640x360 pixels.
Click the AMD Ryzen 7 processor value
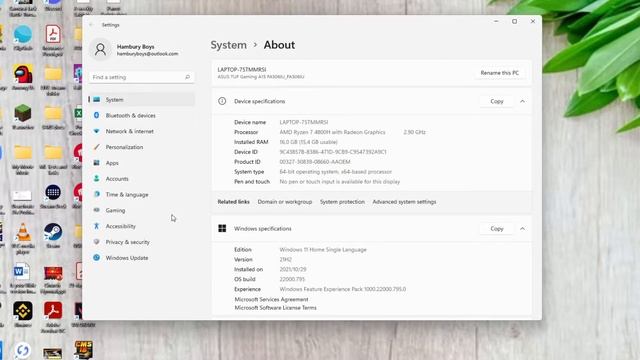click(x=332, y=132)
